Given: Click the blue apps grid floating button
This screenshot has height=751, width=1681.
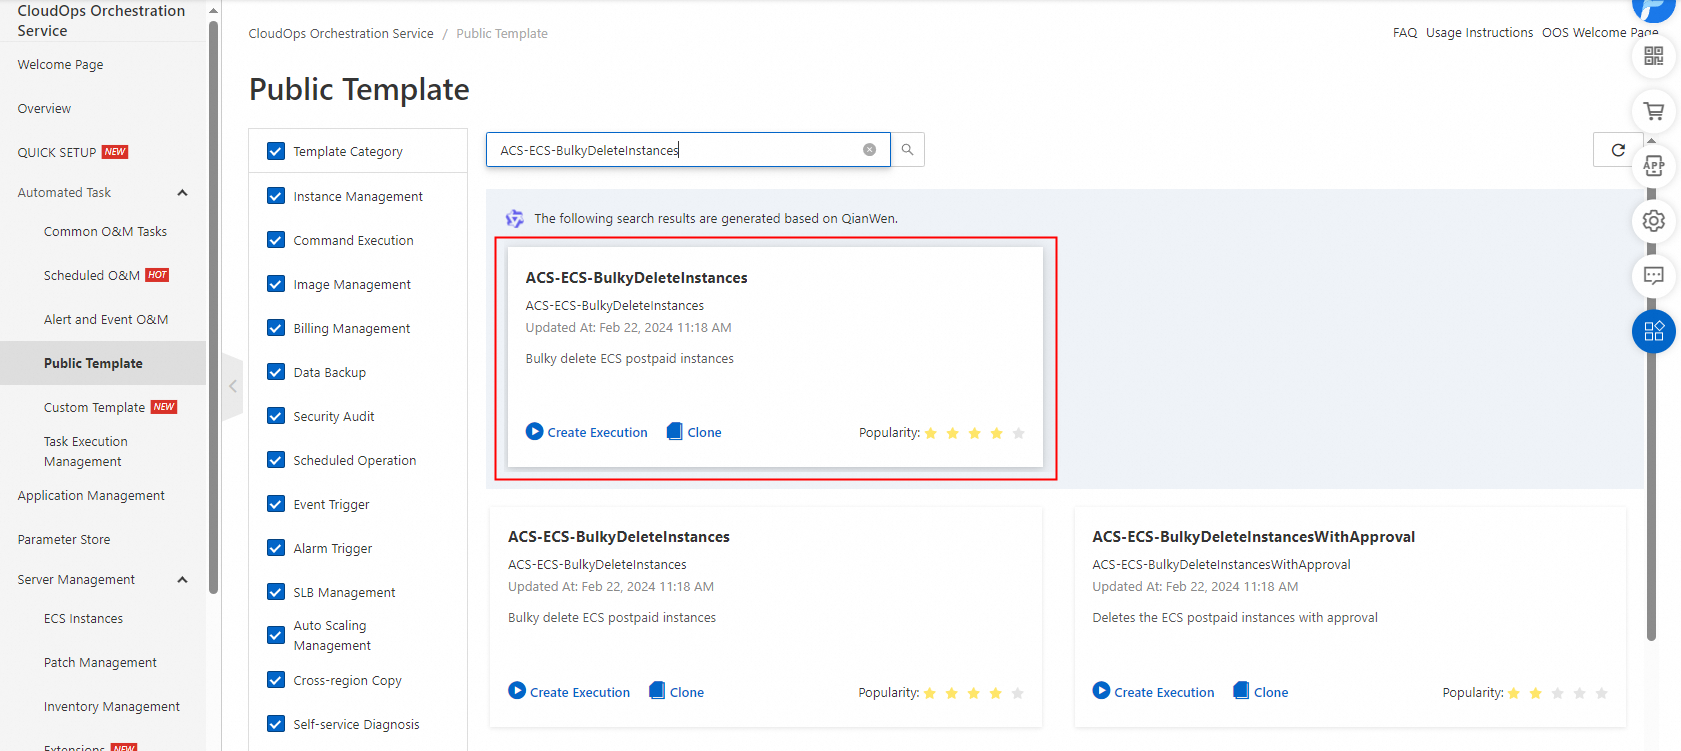Looking at the screenshot, I should coord(1654,331).
